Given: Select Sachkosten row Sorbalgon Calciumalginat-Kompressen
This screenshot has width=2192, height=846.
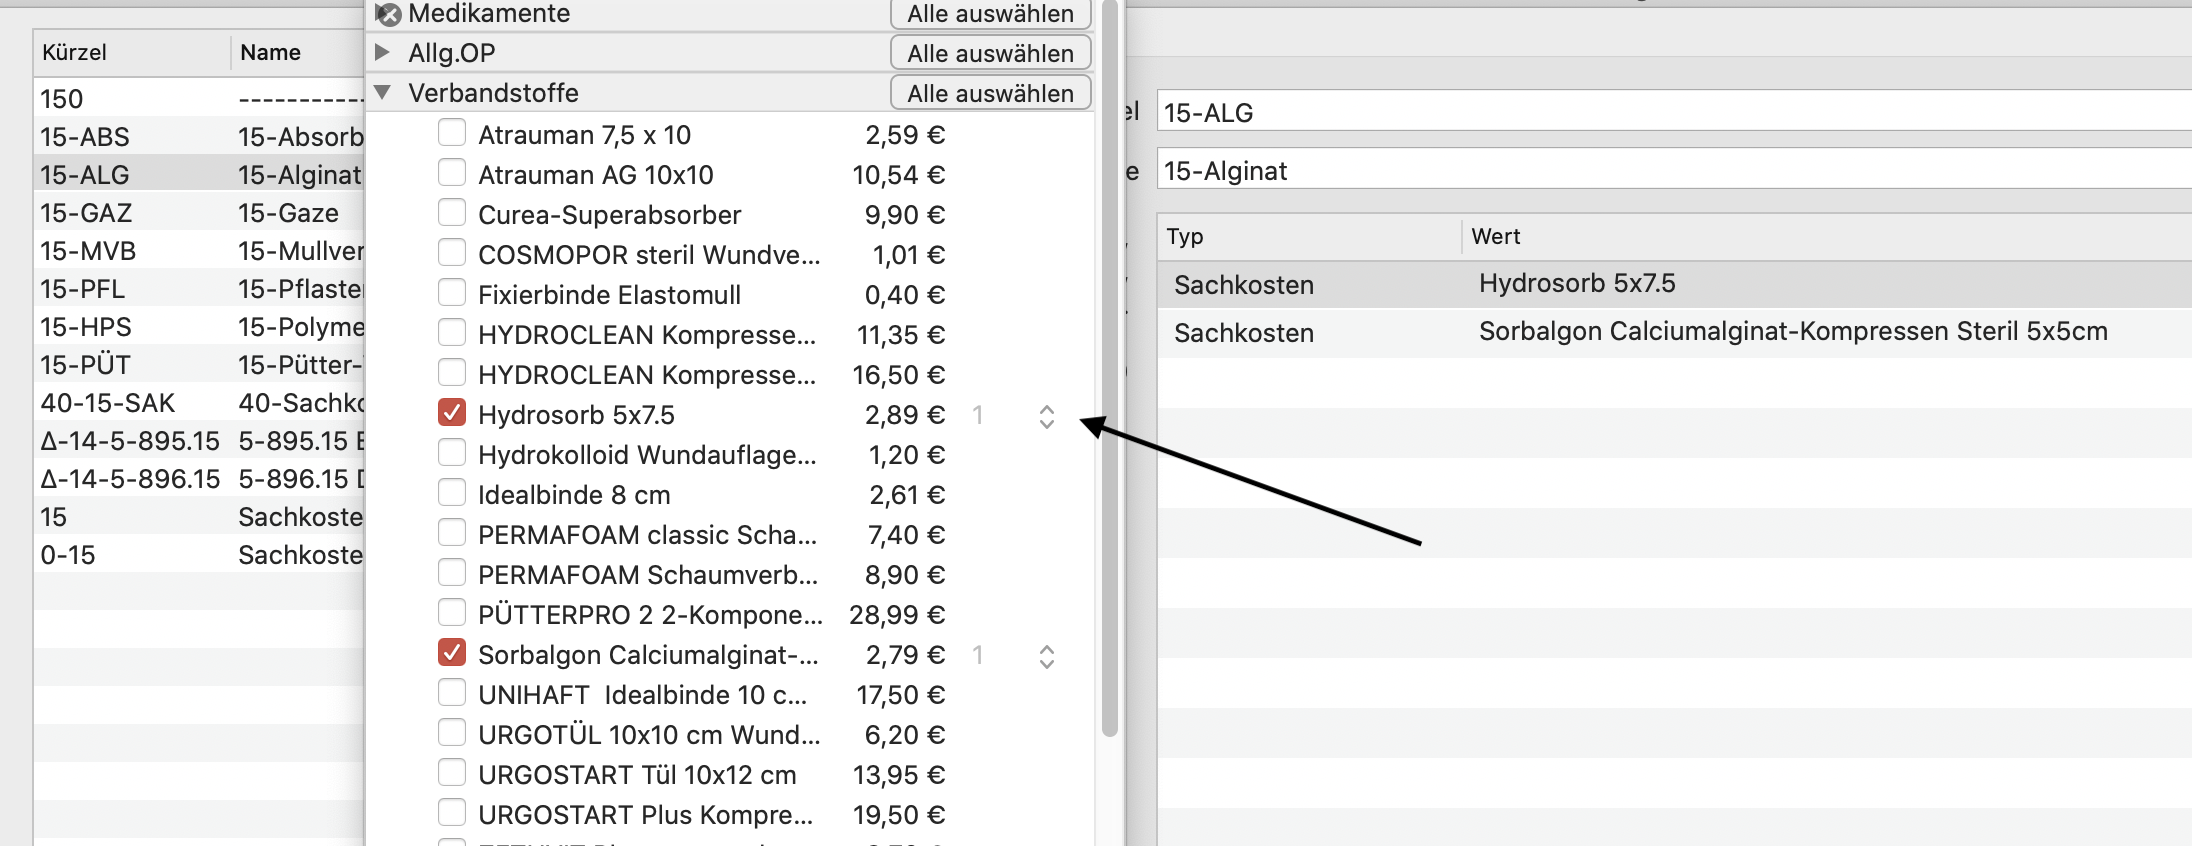Looking at the screenshot, I should pyautogui.click(x=1675, y=332).
